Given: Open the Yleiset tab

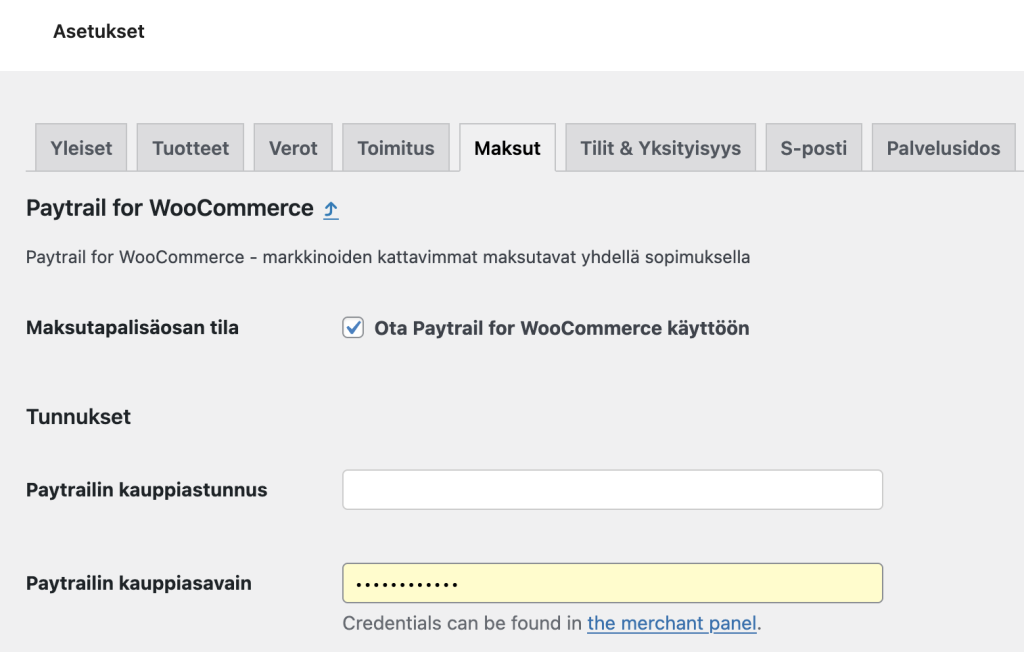Looking at the screenshot, I should tap(81, 148).
